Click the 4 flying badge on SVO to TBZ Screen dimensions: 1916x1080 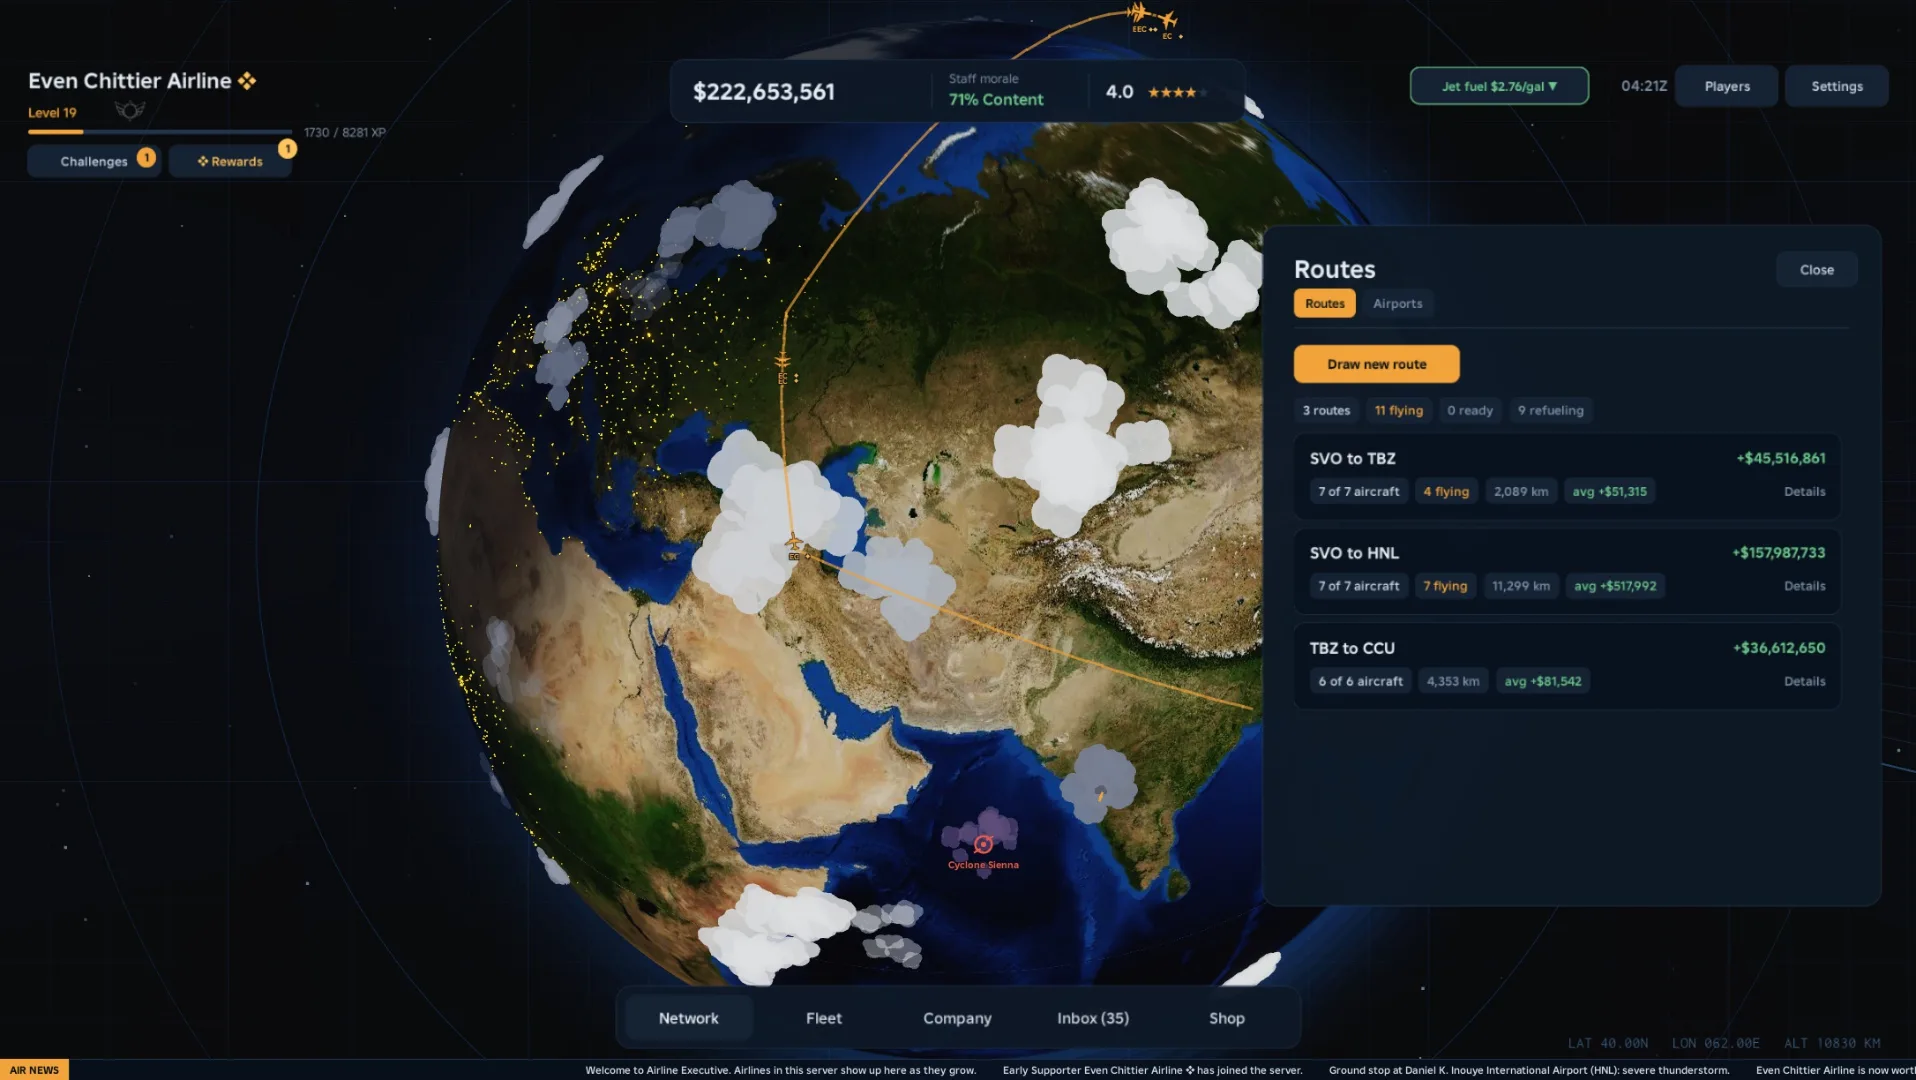pos(1446,491)
